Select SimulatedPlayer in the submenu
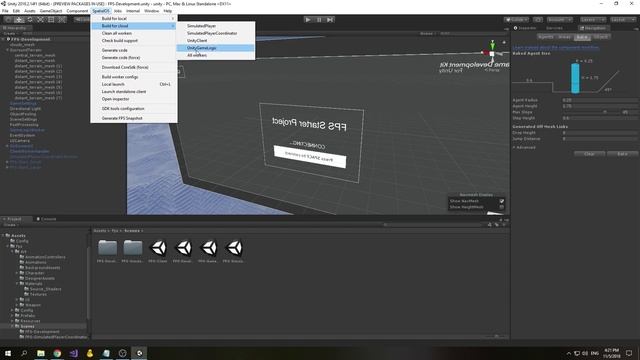This screenshot has height=360, width=640. tap(216, 26)
